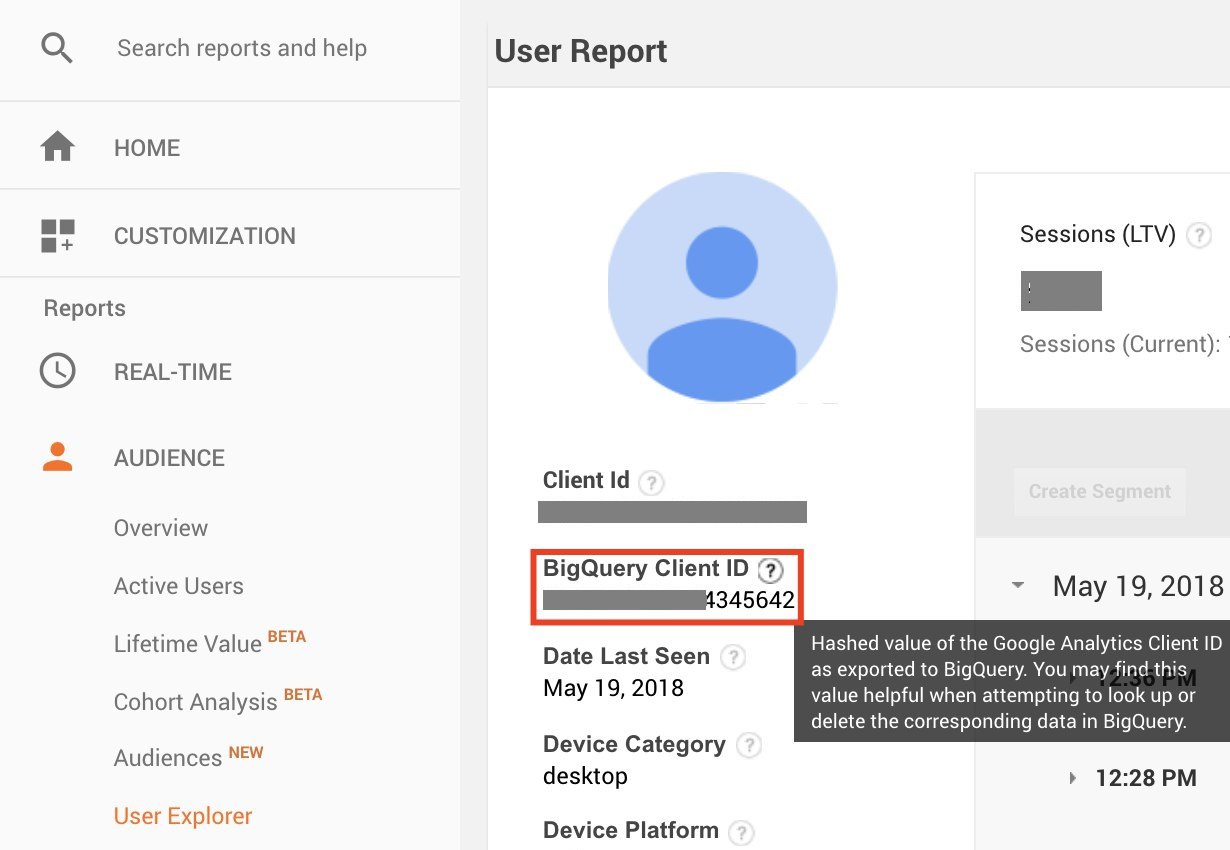Open the Audience Overview report
This screenshot has width=1230, height=850.
(x=161, y=528)
